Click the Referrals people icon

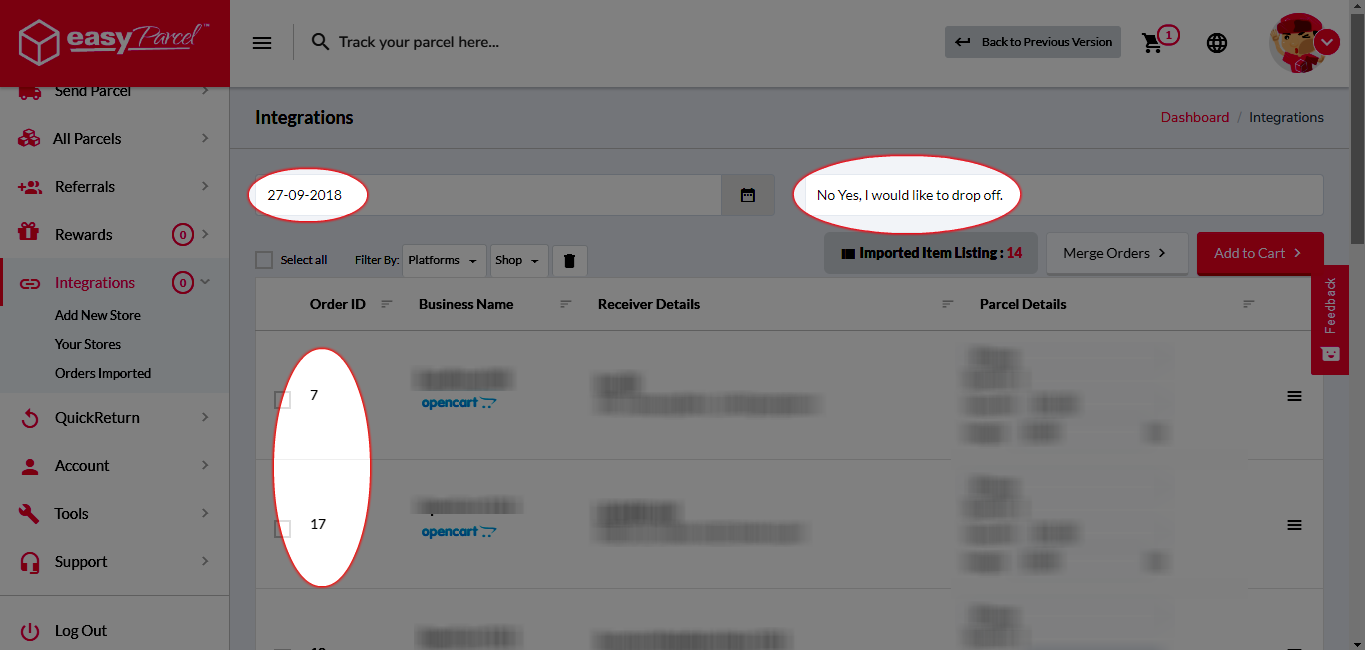[x=29, y=187]
